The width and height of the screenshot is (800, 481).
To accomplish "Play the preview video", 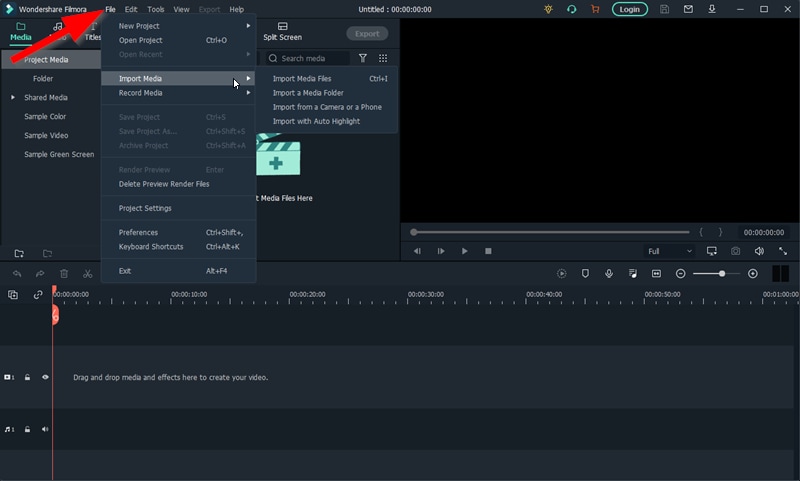I will (464, 251).
